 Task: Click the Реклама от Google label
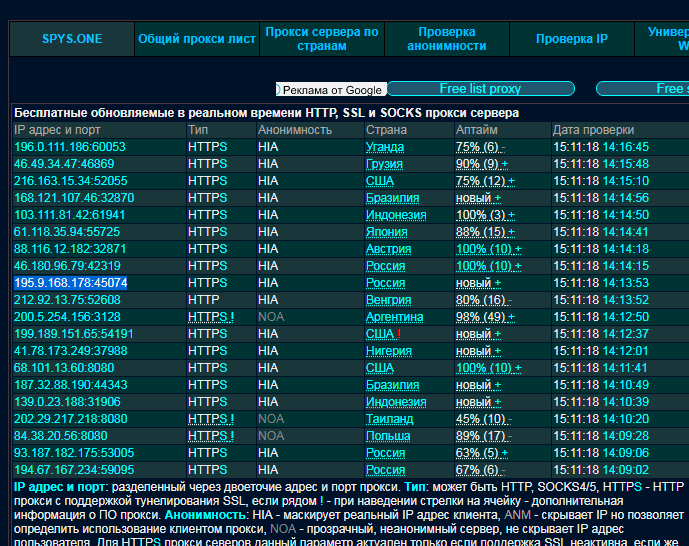(331, 90)
